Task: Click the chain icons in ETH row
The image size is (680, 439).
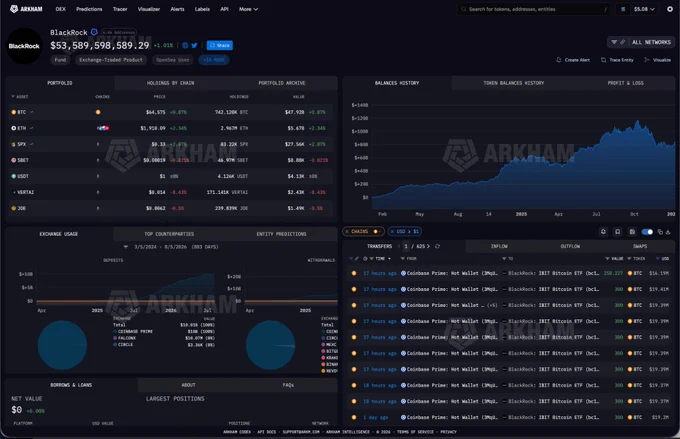Action: tap(103, 128)
